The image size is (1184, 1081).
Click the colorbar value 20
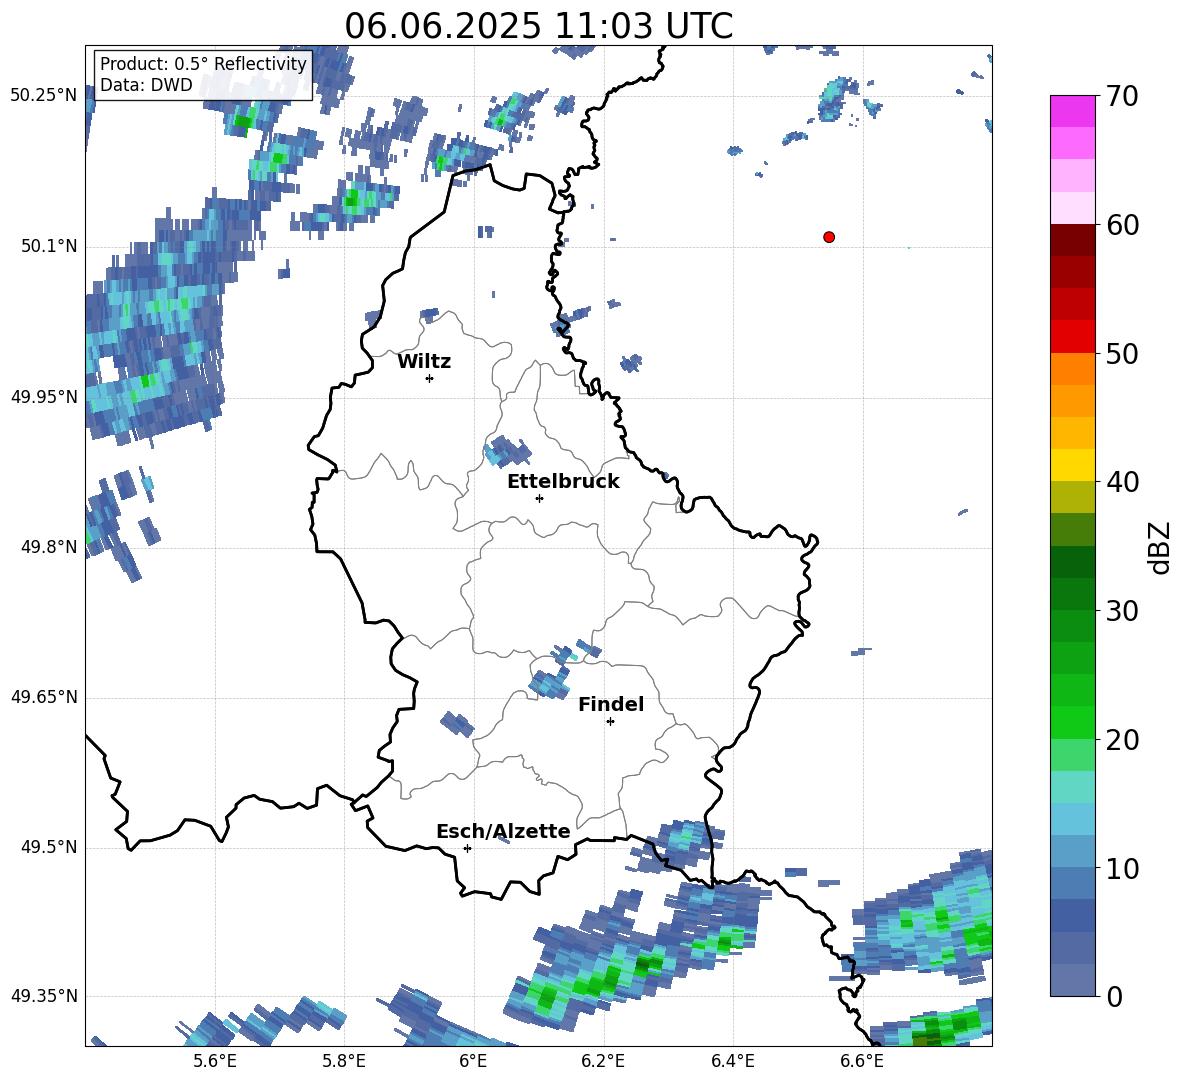point(1121,739)
